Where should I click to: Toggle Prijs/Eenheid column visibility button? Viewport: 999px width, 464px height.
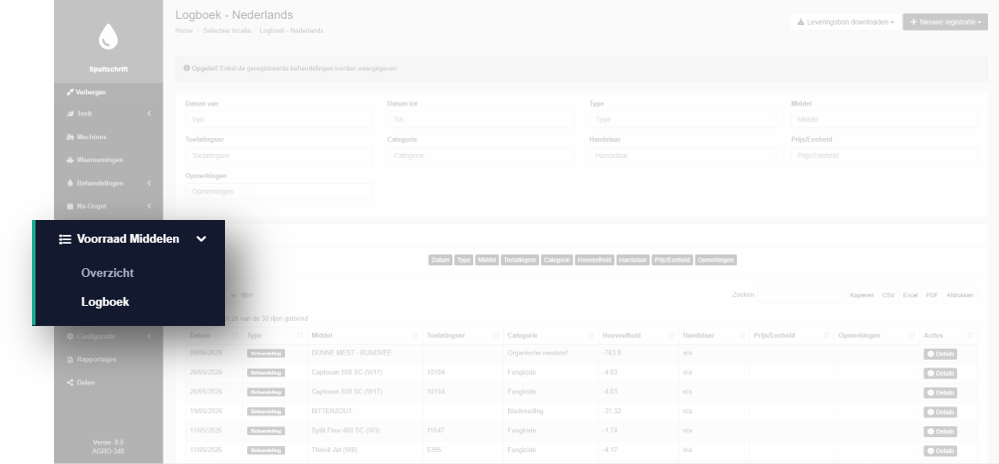[672, 260]
